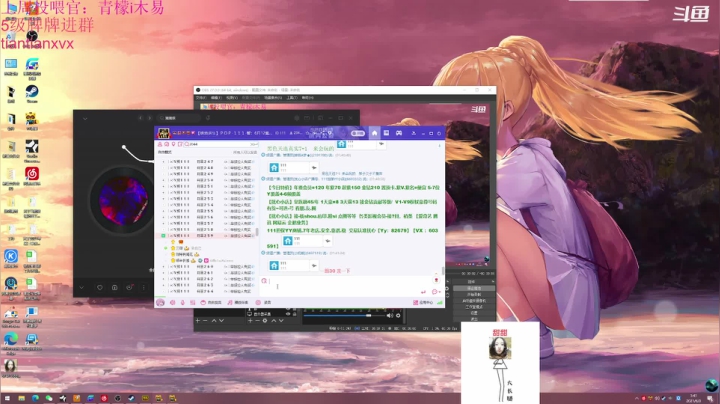Open the emoji dropdown beside YY send arrow
The height and width of the screenshot is (404, 720).
436,292
